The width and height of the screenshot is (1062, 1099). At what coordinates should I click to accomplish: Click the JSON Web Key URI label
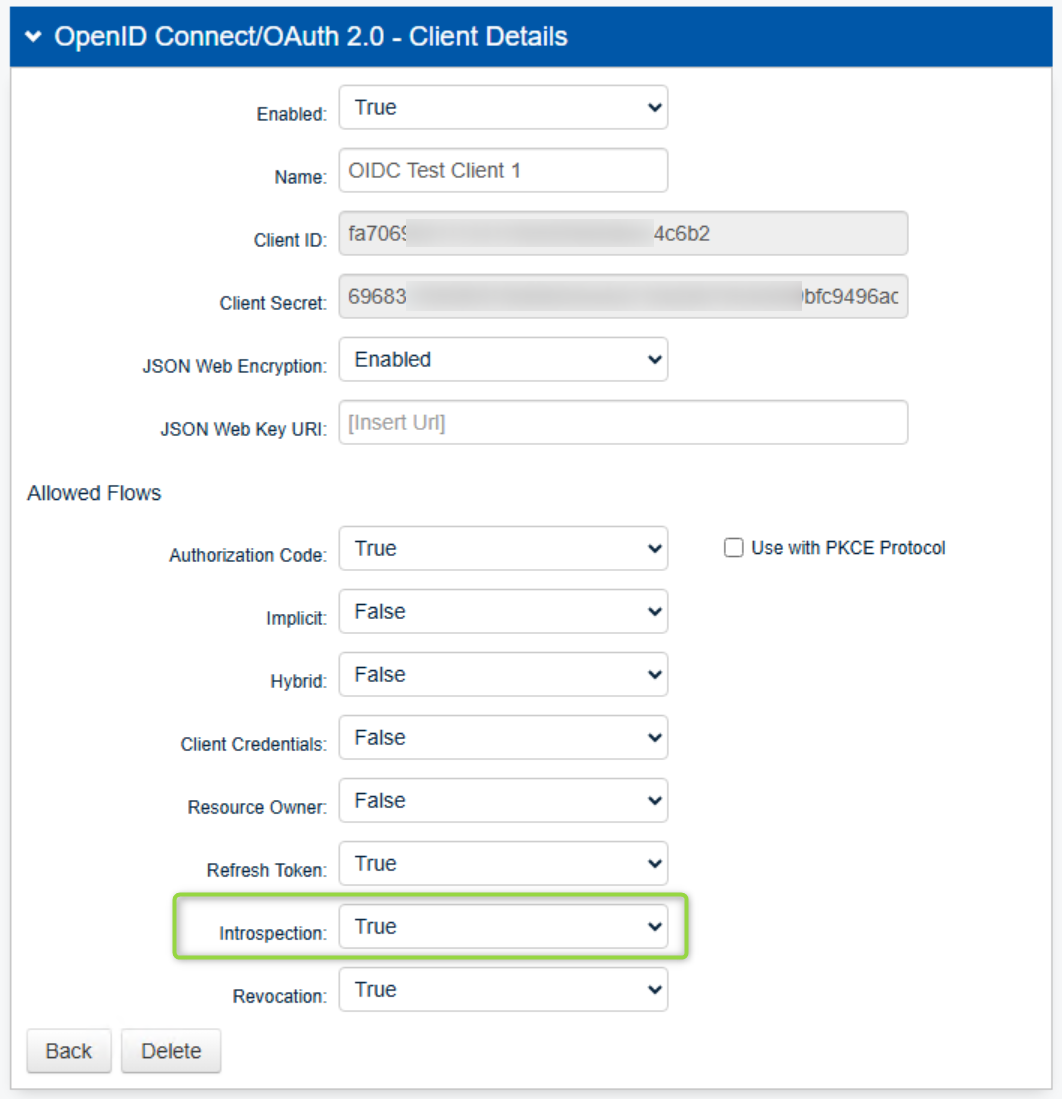[243, 429]
